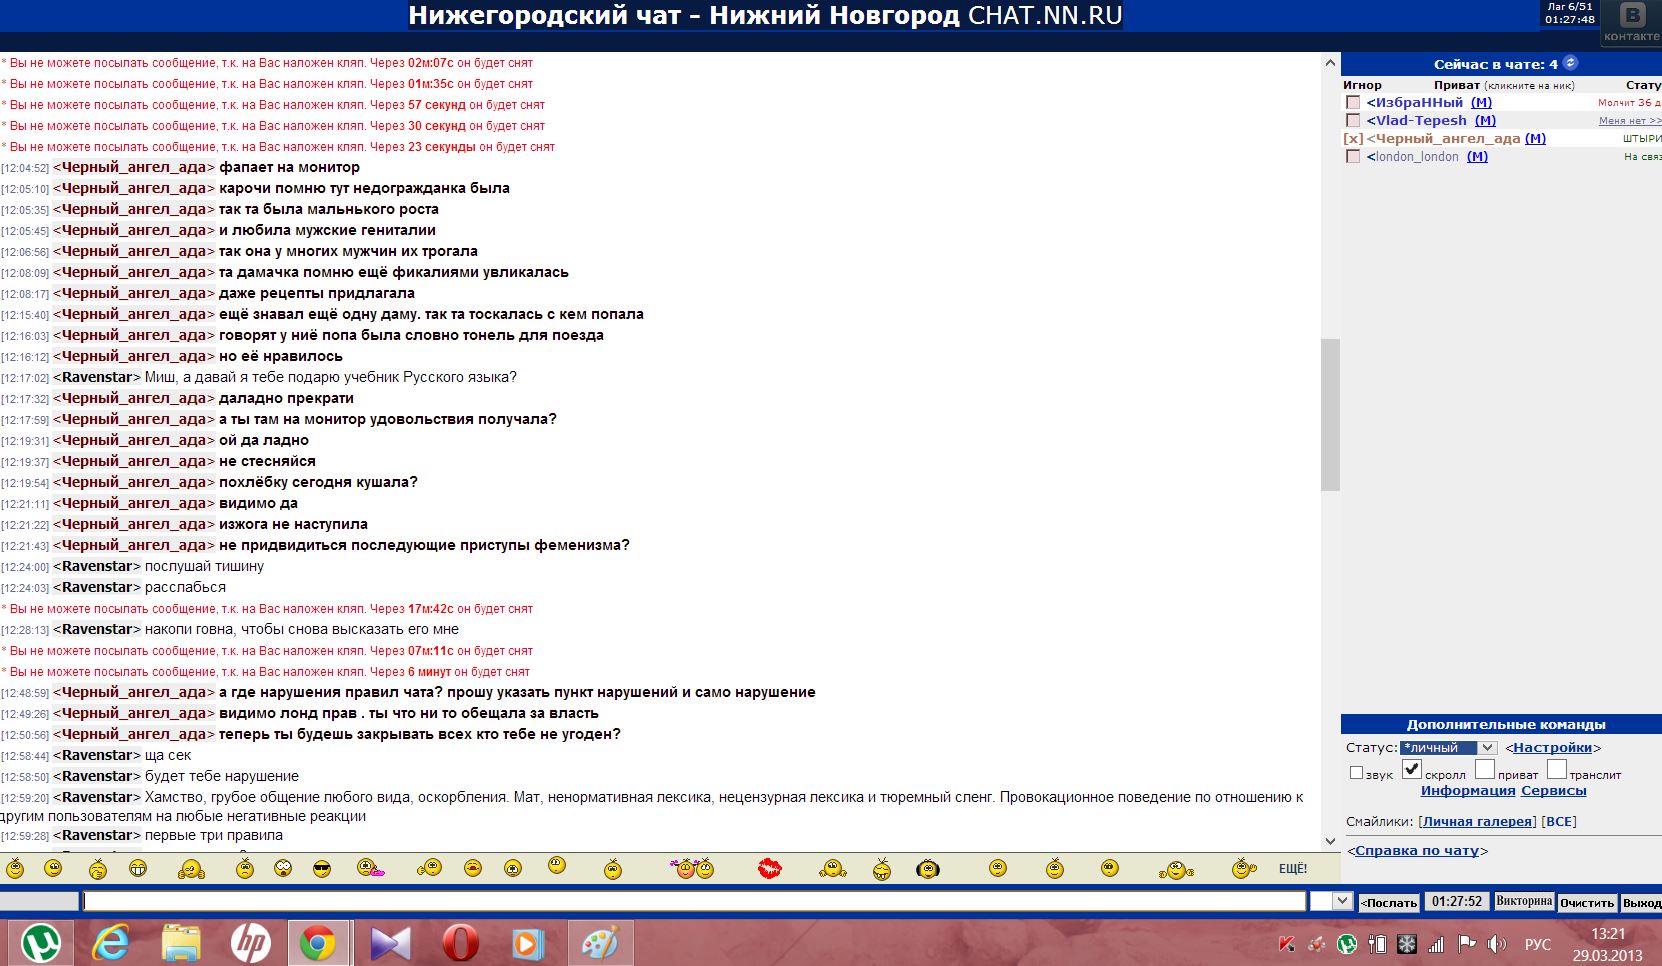Screen dimensions: 1662x966
Task: Open Action Center flag tray icon
Action: [x=1466, y=944]
